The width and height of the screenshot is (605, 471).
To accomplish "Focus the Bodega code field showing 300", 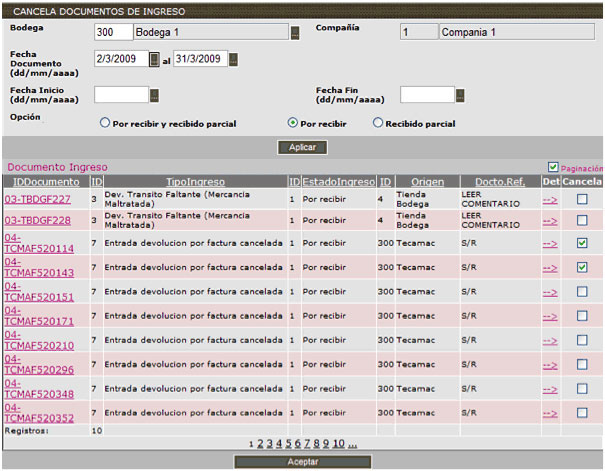I will [113, 32].
